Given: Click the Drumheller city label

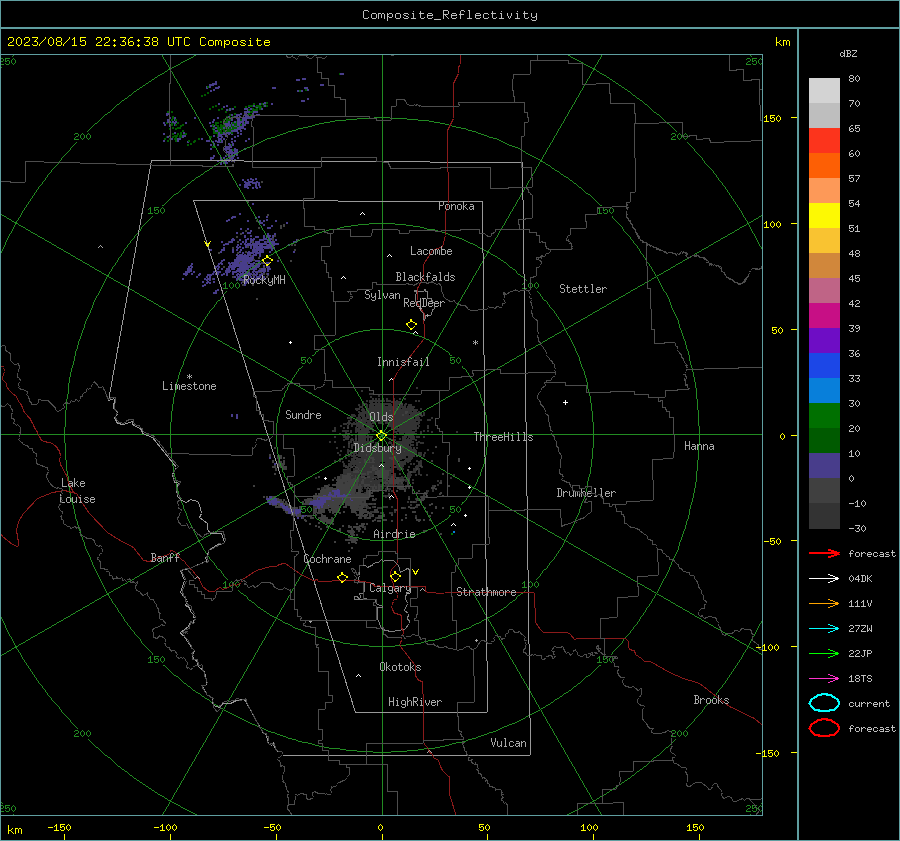Looking at the screenshot, I should point(586,493).
